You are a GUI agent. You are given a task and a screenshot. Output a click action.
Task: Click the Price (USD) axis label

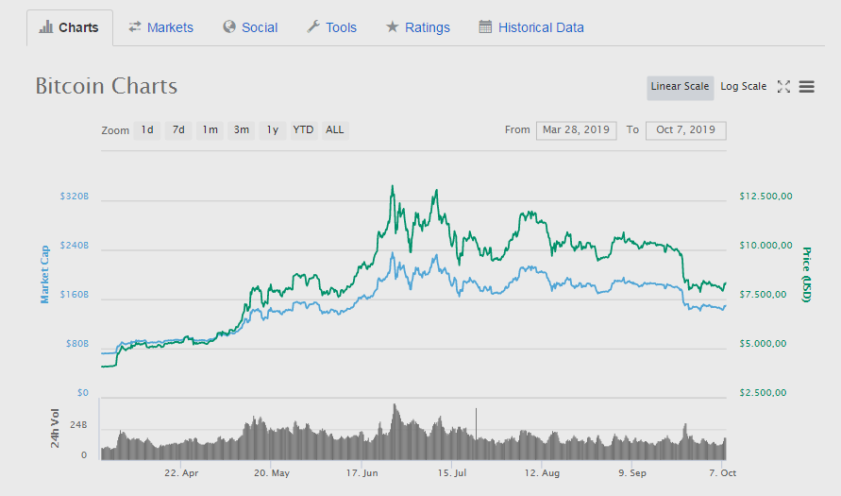(x=806, y=275)
